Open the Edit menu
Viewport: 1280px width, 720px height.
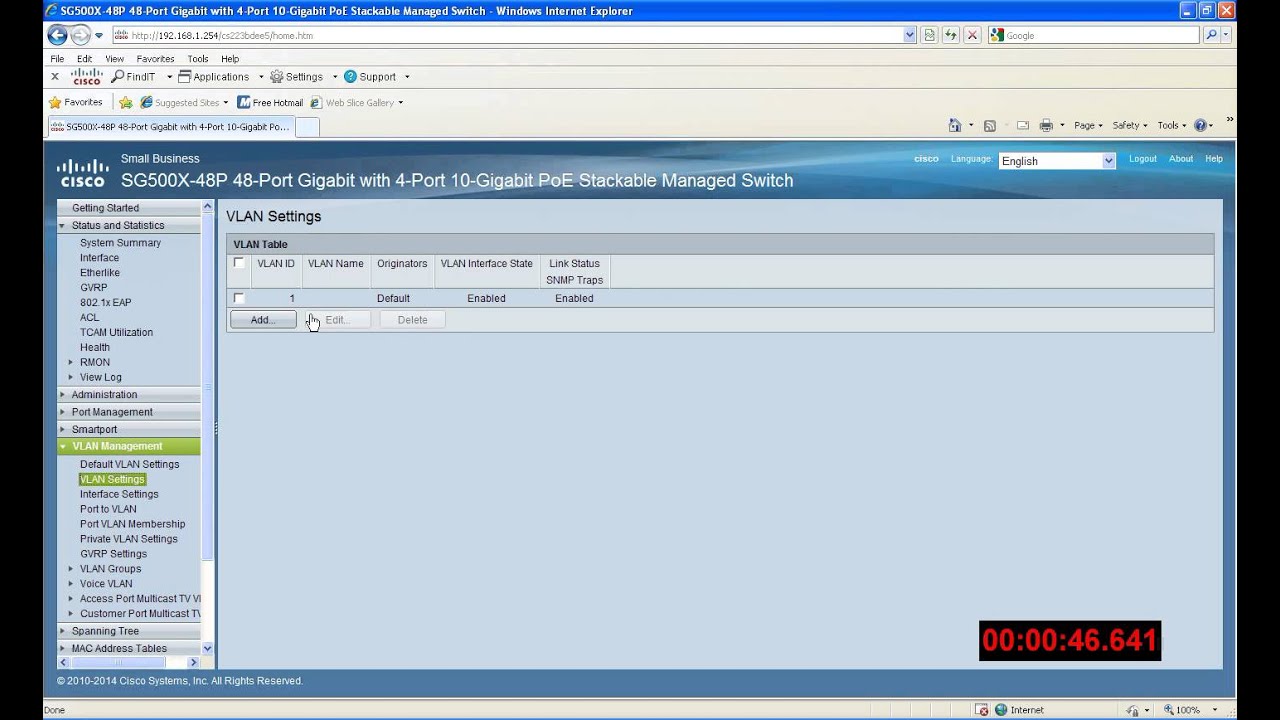[84, 59]
